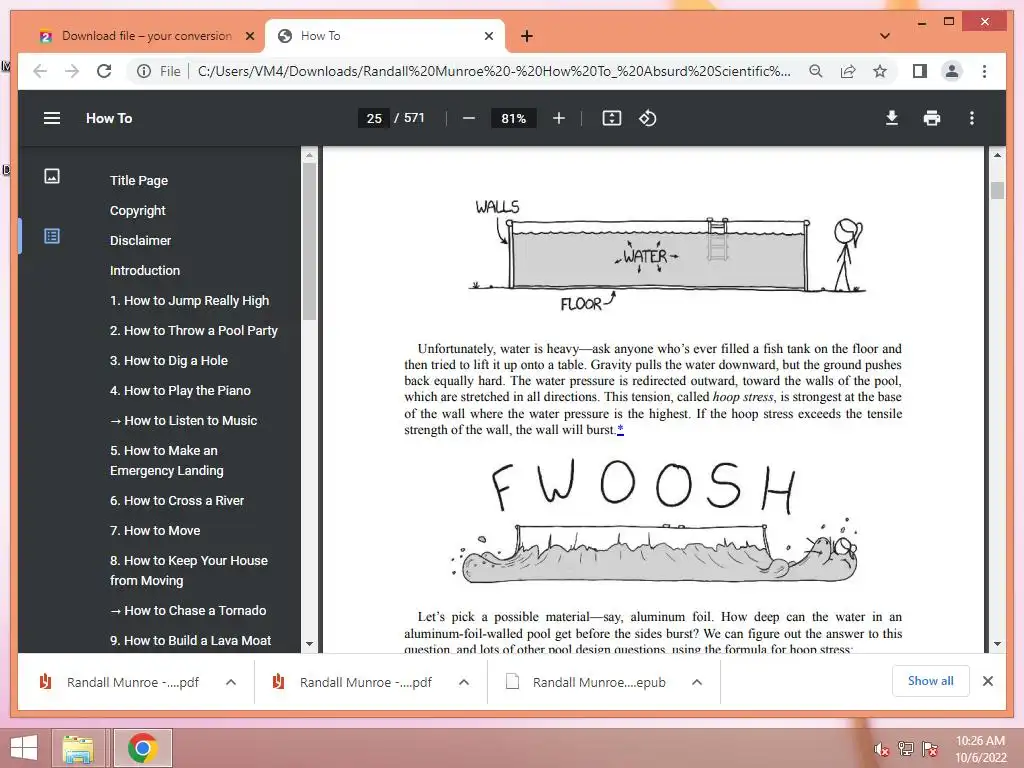
Task: Rotate the document counterclockwise
Action: pos(647,118)
